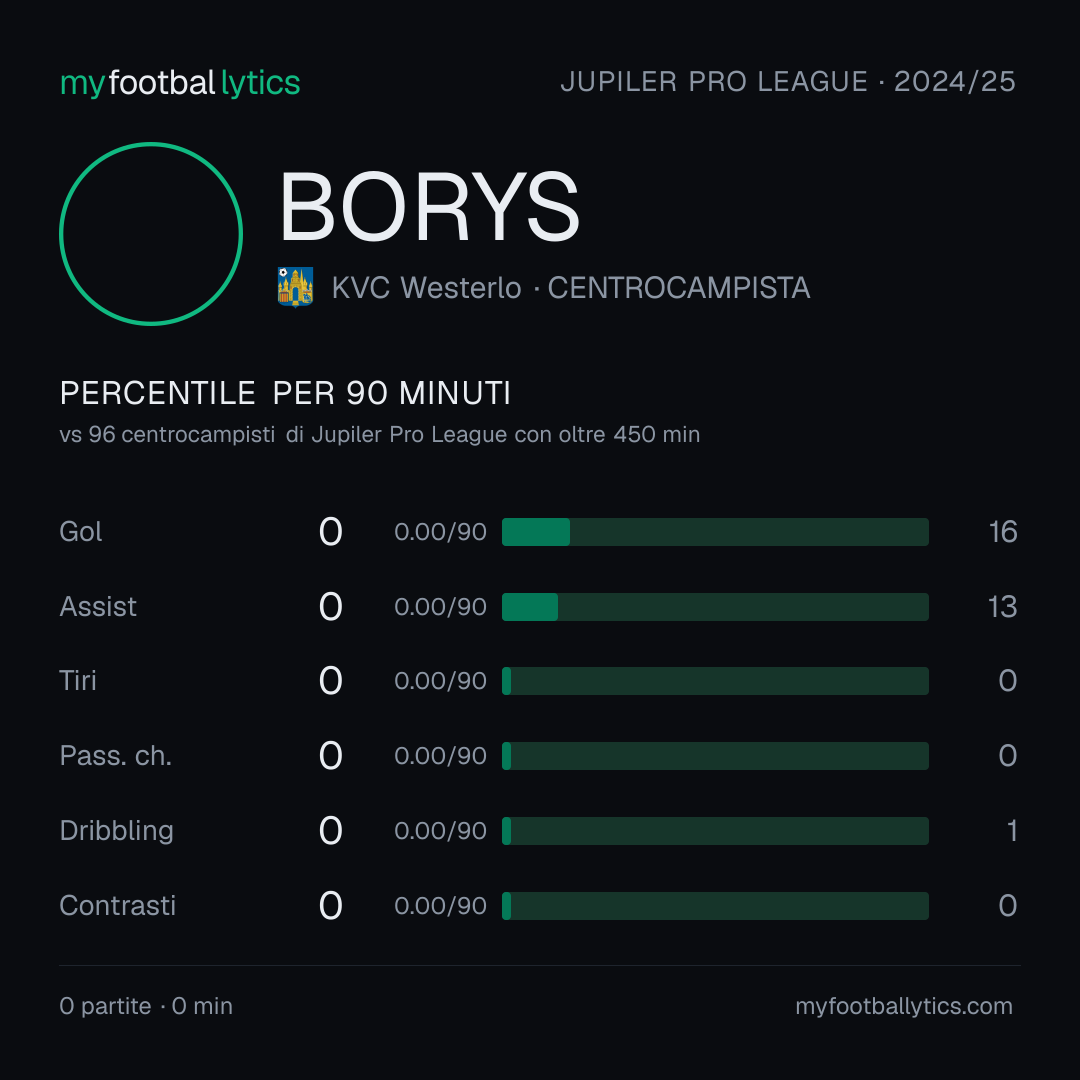Click the Assist percentile bar
The width and height of the screenshot is (1080, 1080).
pos(715,607)
